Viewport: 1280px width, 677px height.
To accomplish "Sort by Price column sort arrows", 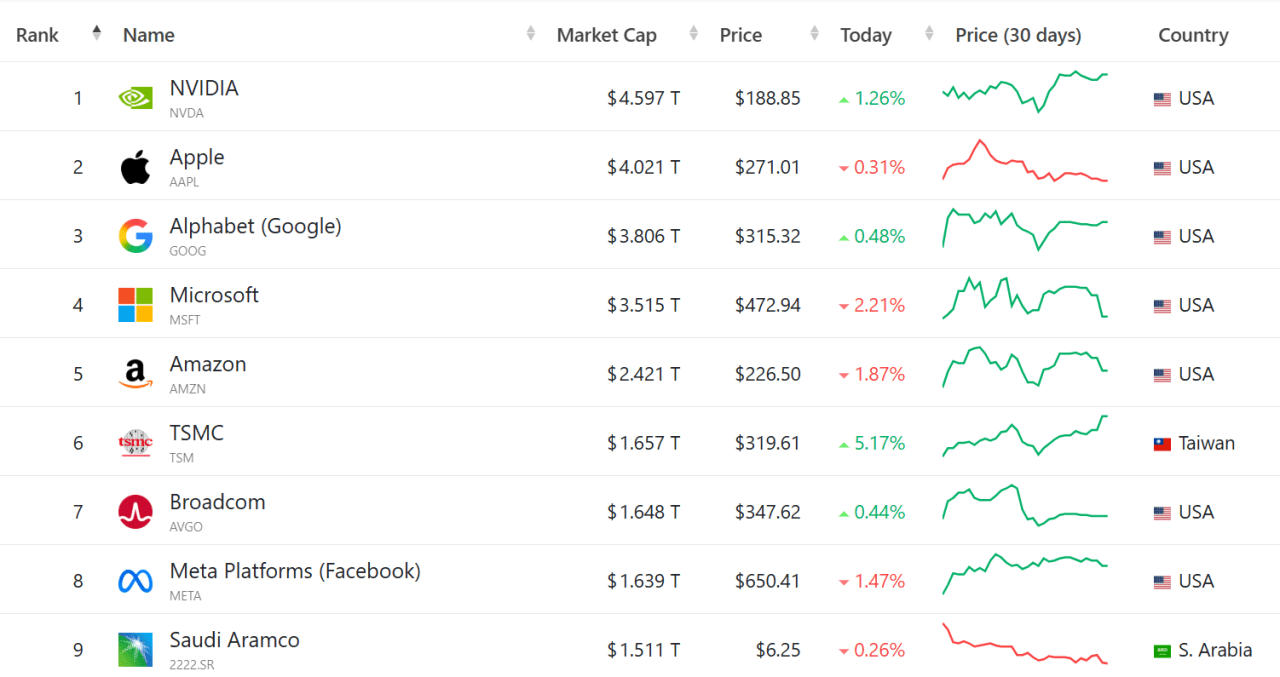I will coord(815,35).
